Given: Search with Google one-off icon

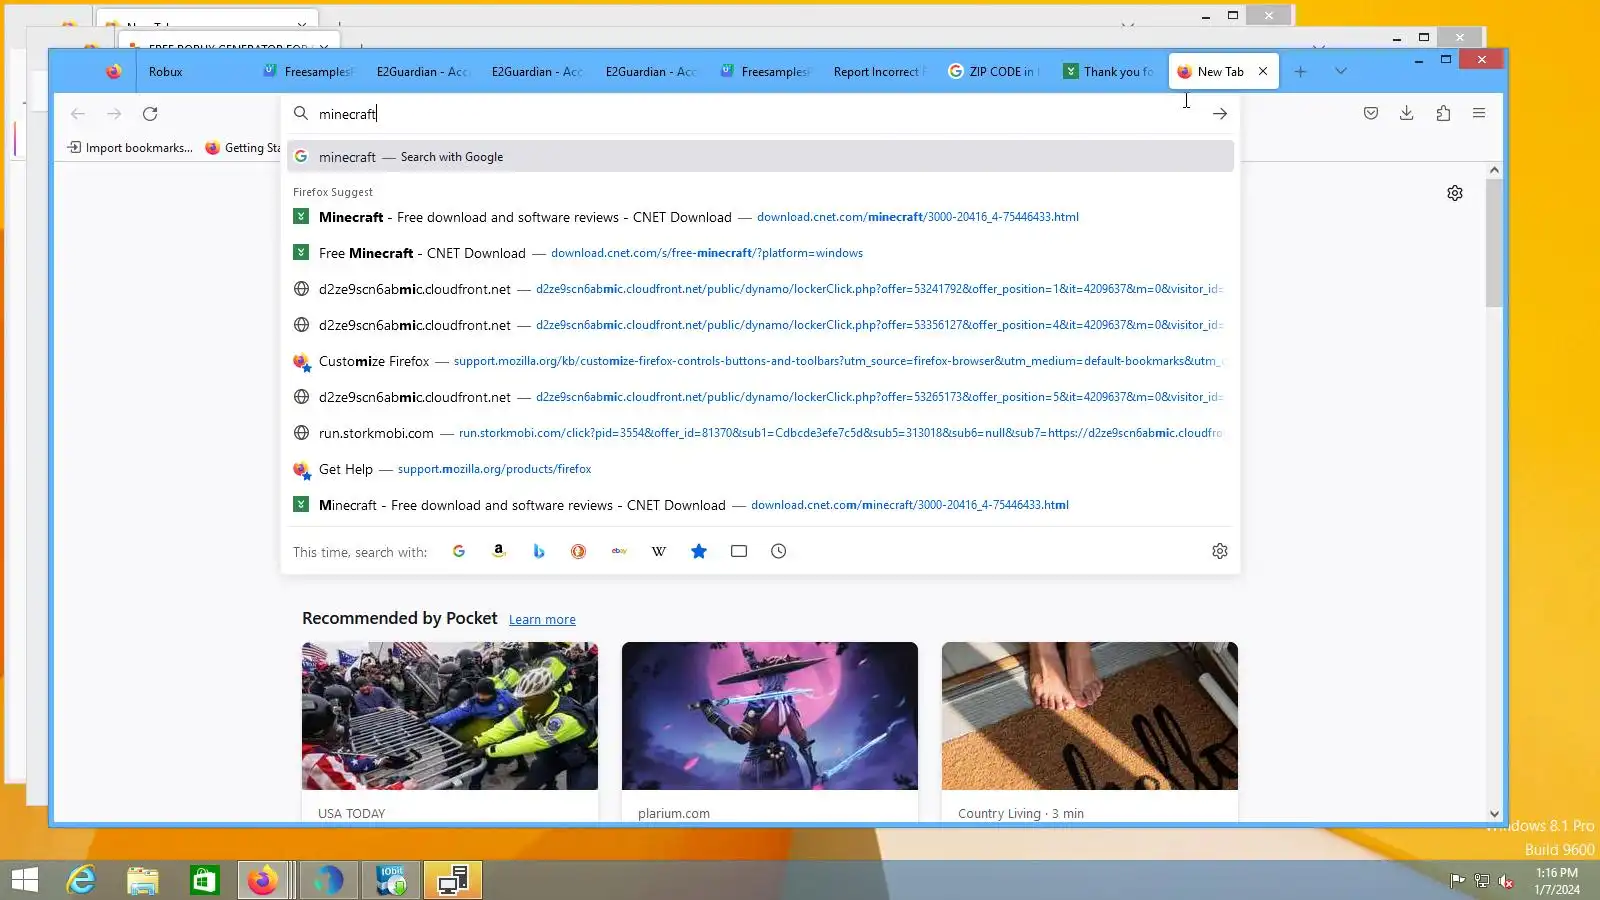Looking at the screenshot, I should pos(459,551).
